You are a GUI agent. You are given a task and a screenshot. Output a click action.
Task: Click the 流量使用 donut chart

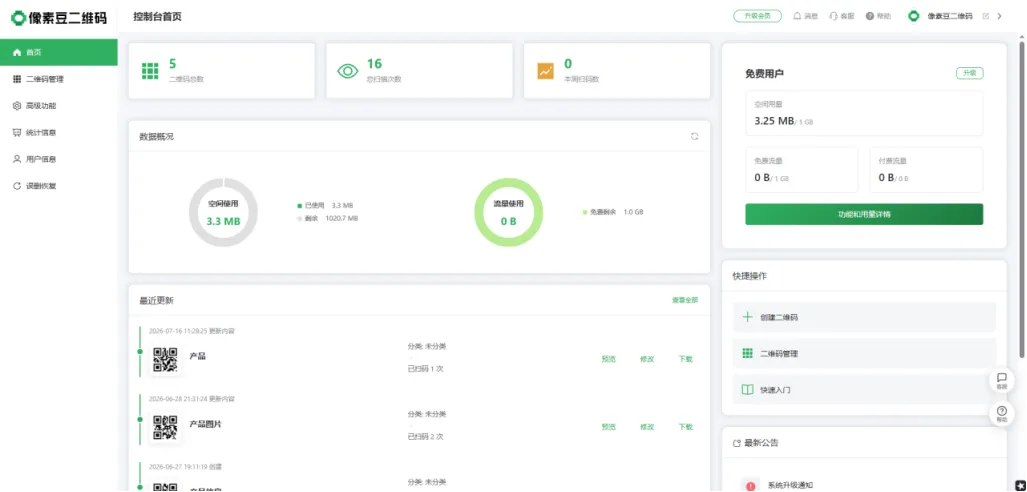tap(509, 212)
